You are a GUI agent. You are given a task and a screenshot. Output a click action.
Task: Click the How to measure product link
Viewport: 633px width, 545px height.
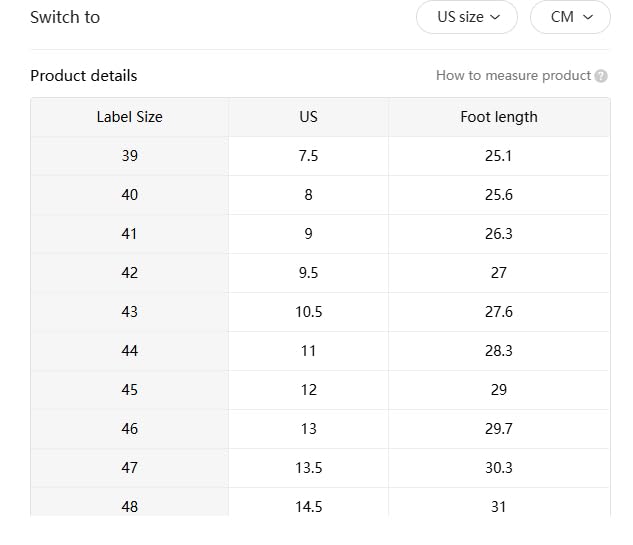(x=513, y=76)
